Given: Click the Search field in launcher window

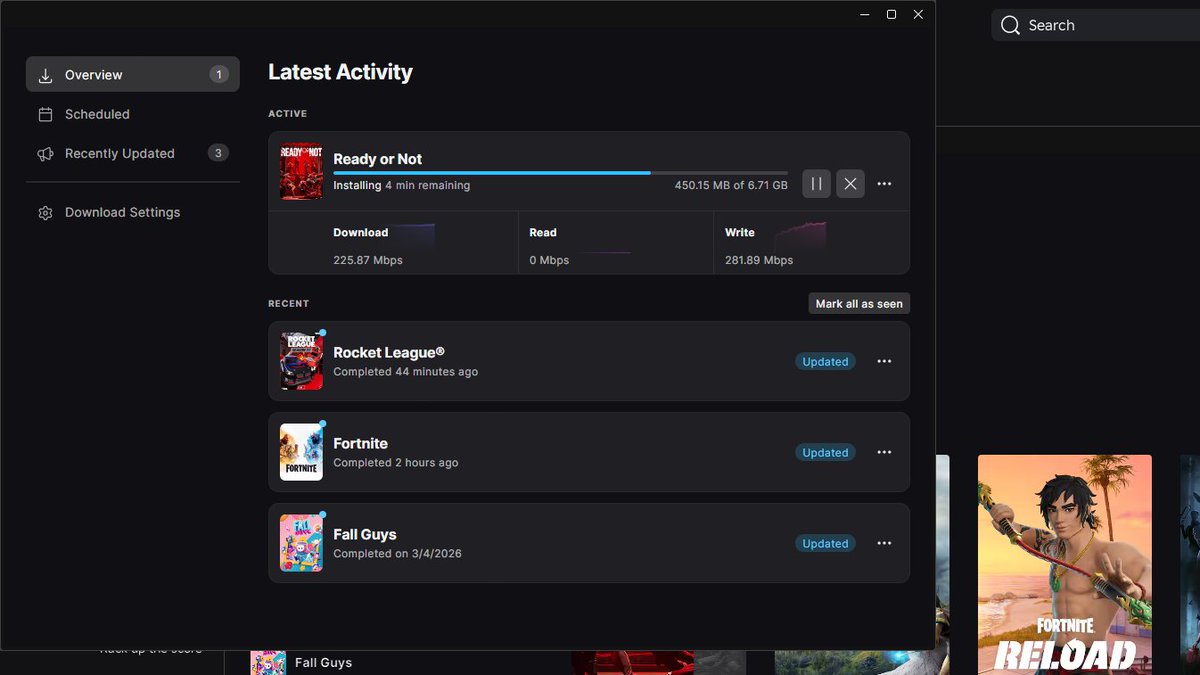Looking at the screenshot, I should point(1096,25).
